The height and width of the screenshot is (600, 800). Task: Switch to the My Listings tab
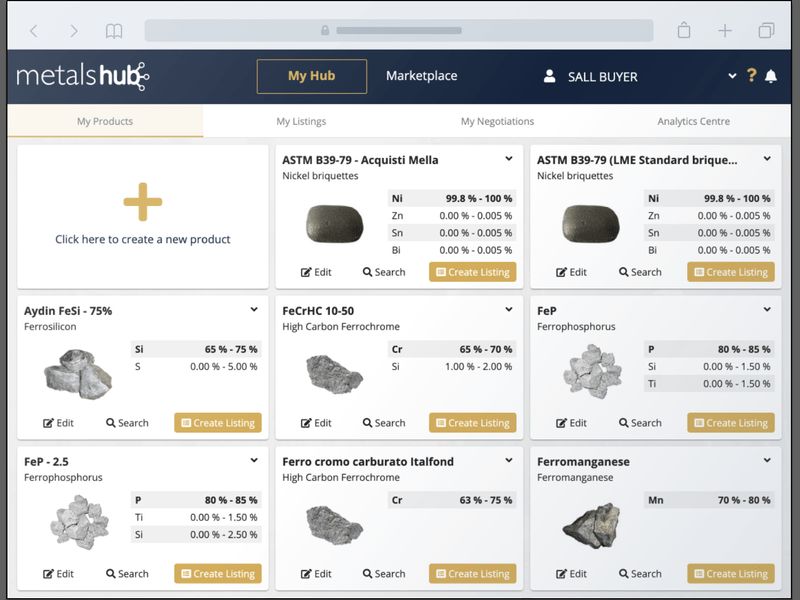(x=301, y=121)
